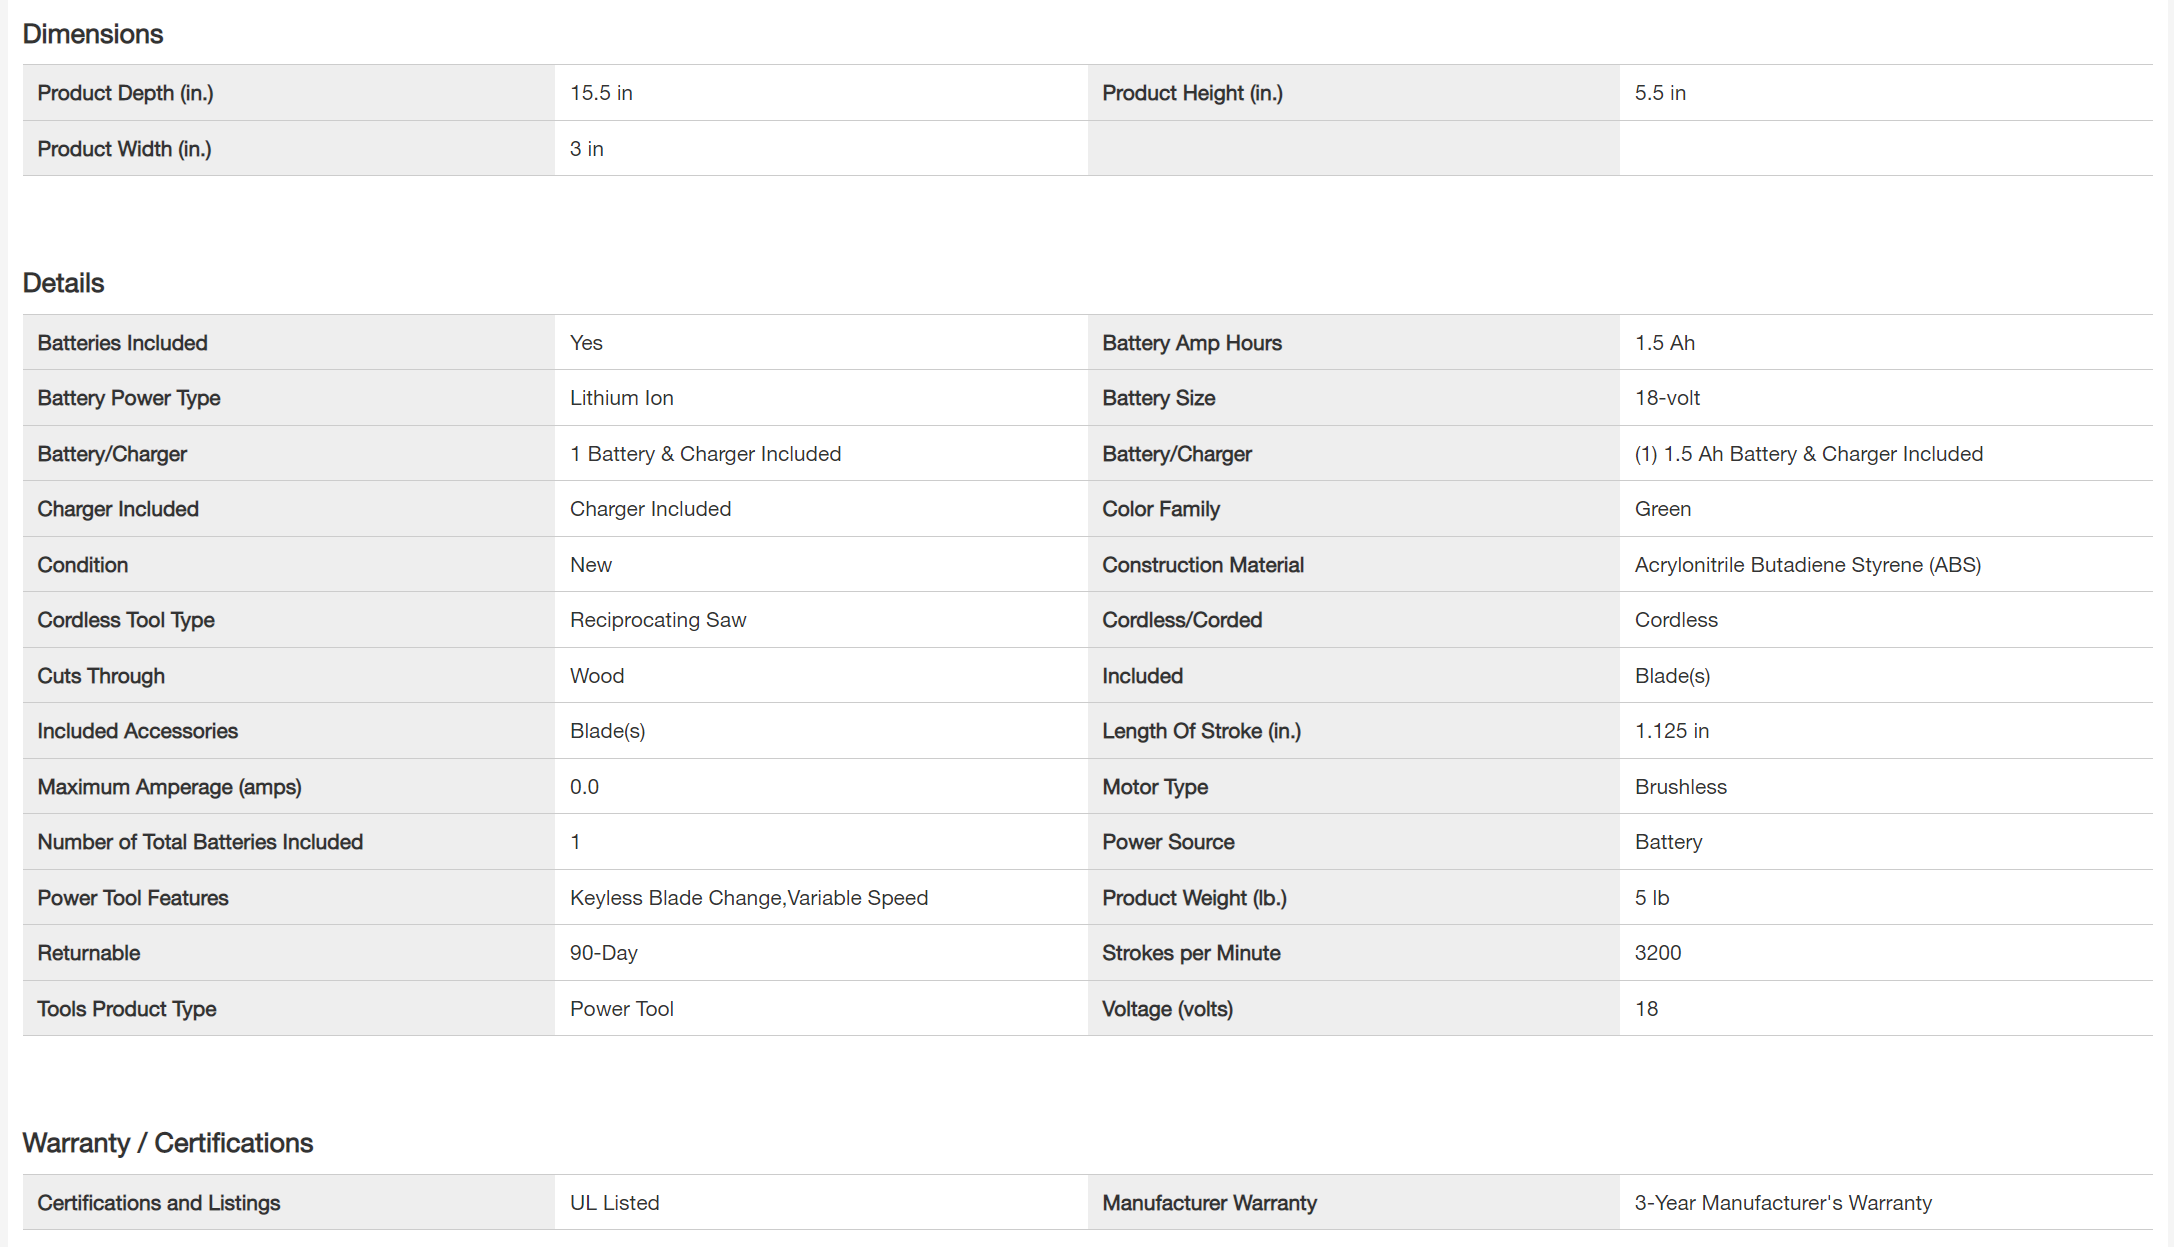
Task: Click the Cuts Through label
Action: point(101,676)
